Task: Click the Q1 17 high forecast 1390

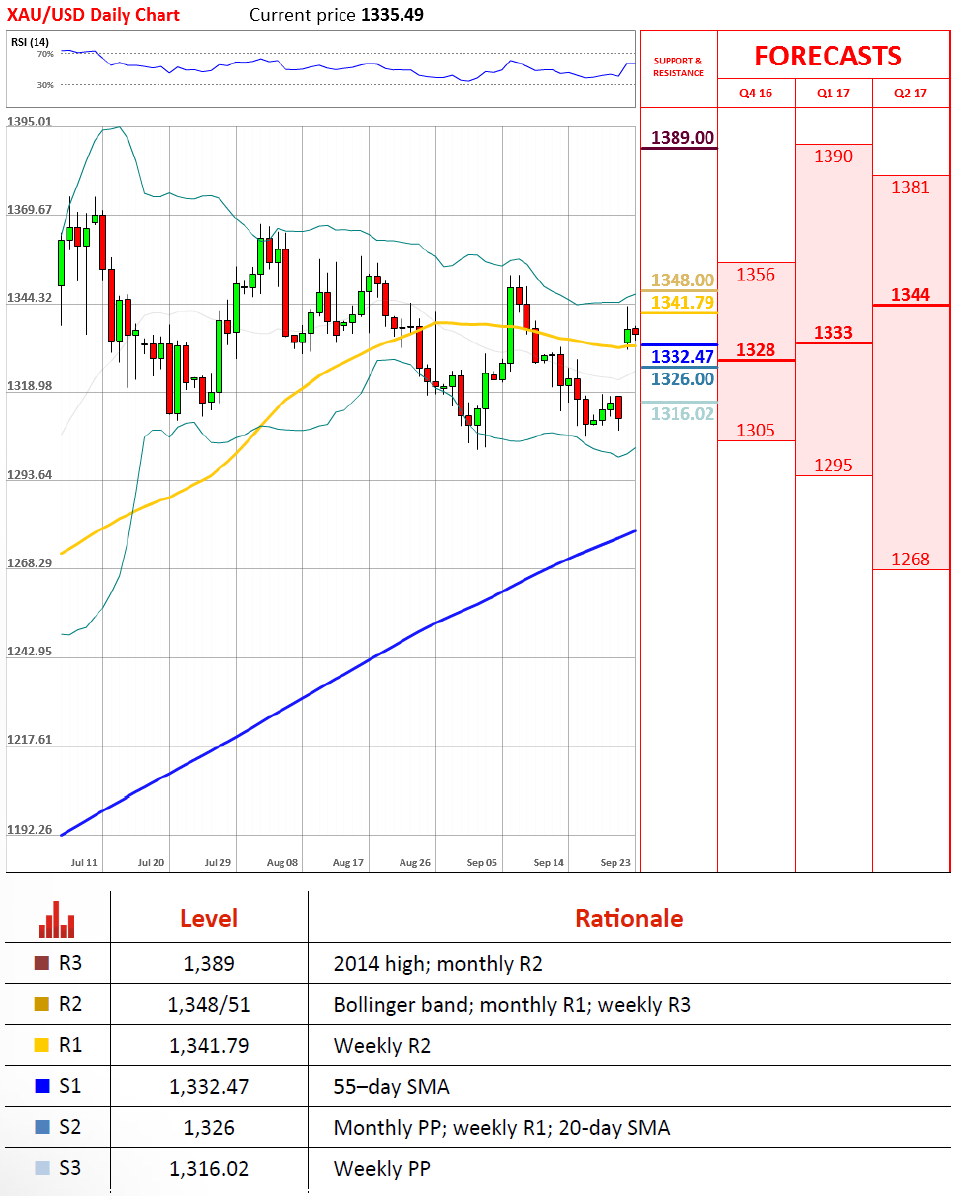Action: pos(833,156)
